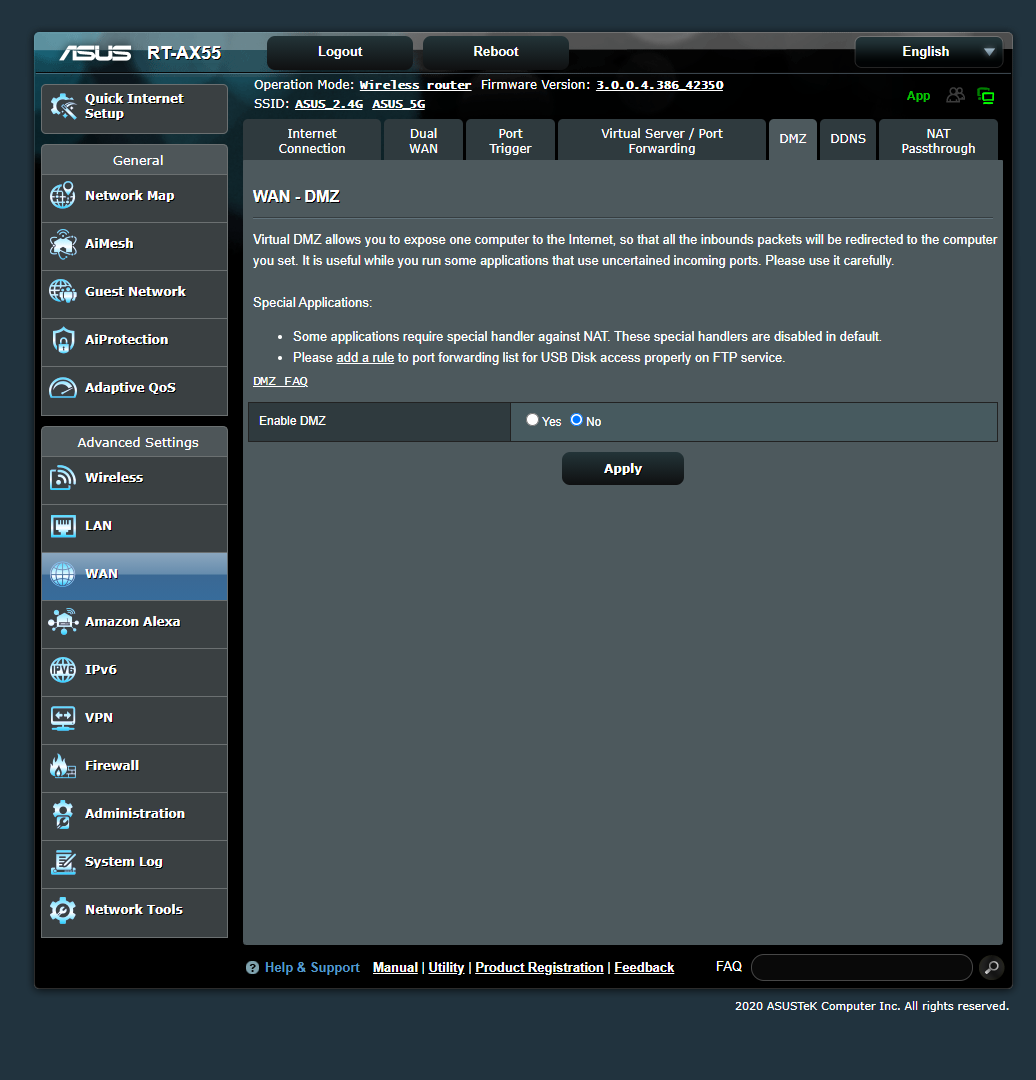Click the ASUS logo
Screen dimensions: 1036x1080
click(x=95, y=53)
